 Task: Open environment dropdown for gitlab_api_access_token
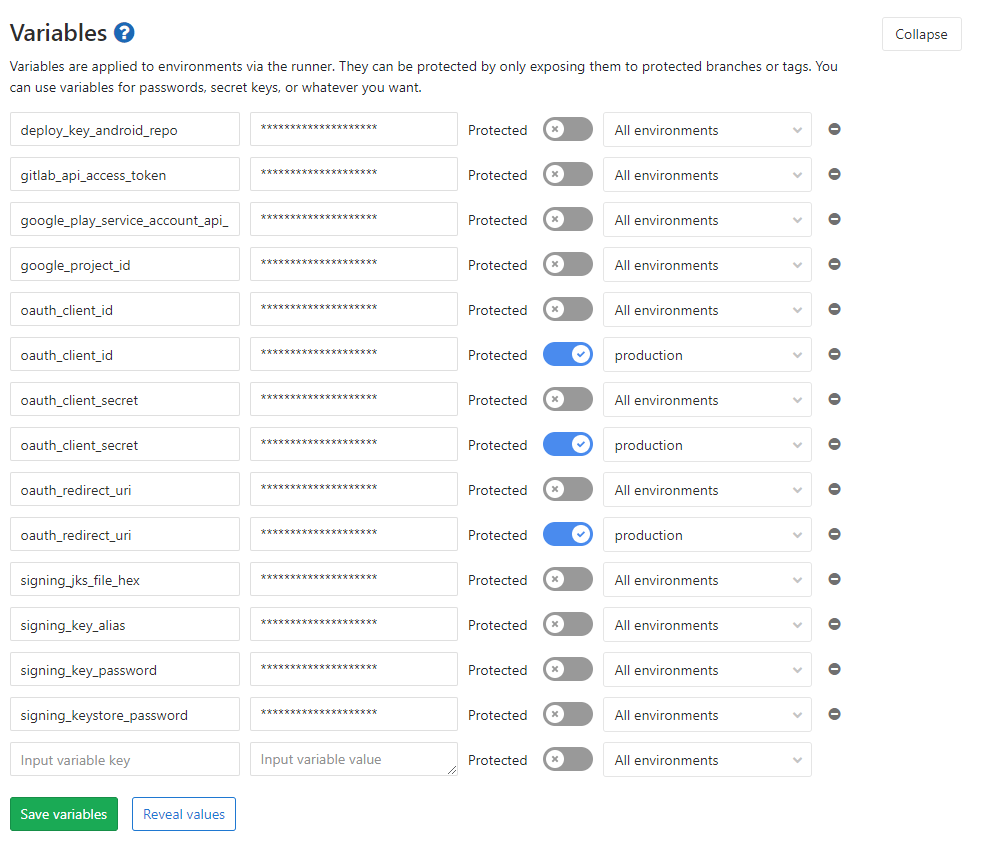(x=707, y=175)
